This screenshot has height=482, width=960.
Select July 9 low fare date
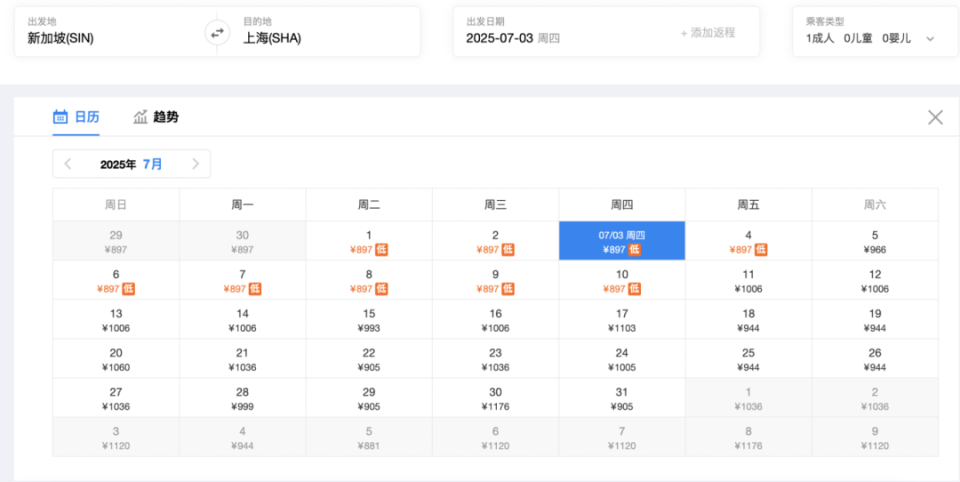point(495,280)
